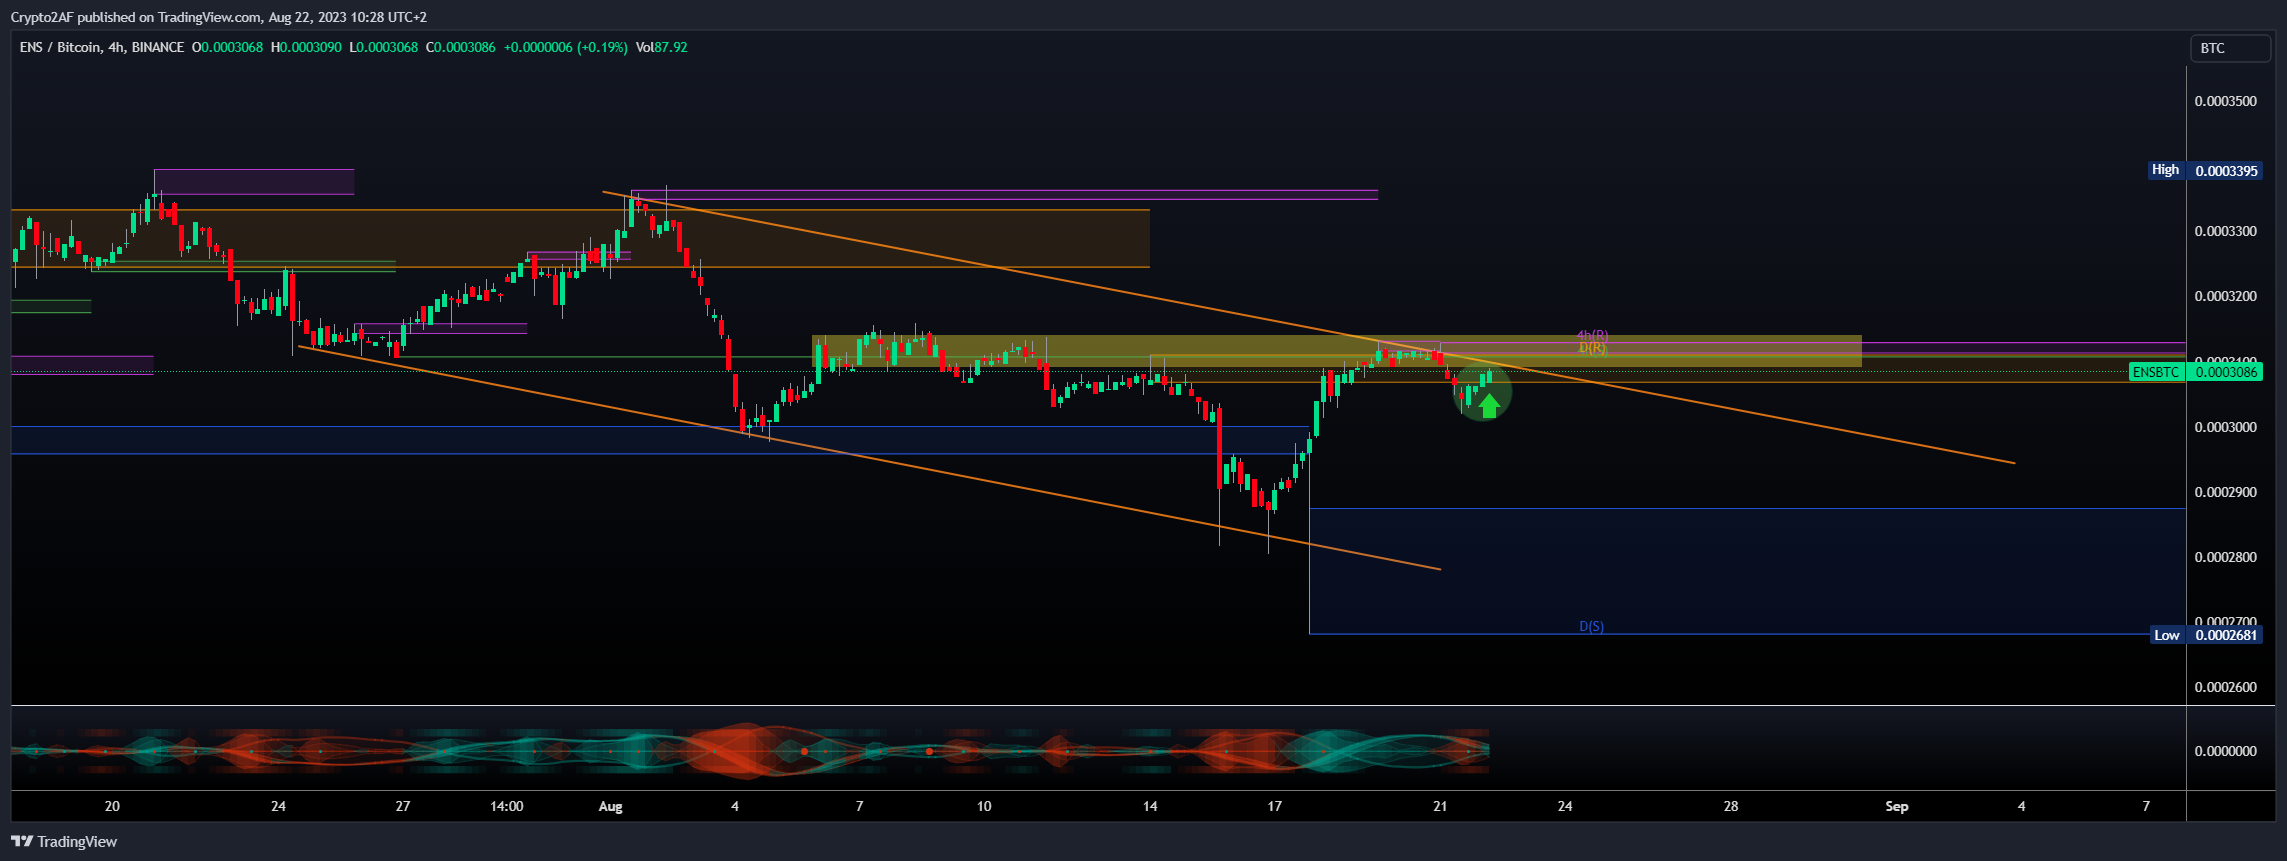The width and height of the screenshot is (2287, 861).
Task: Select the close value C0.0003086
Action: point(461,47)
